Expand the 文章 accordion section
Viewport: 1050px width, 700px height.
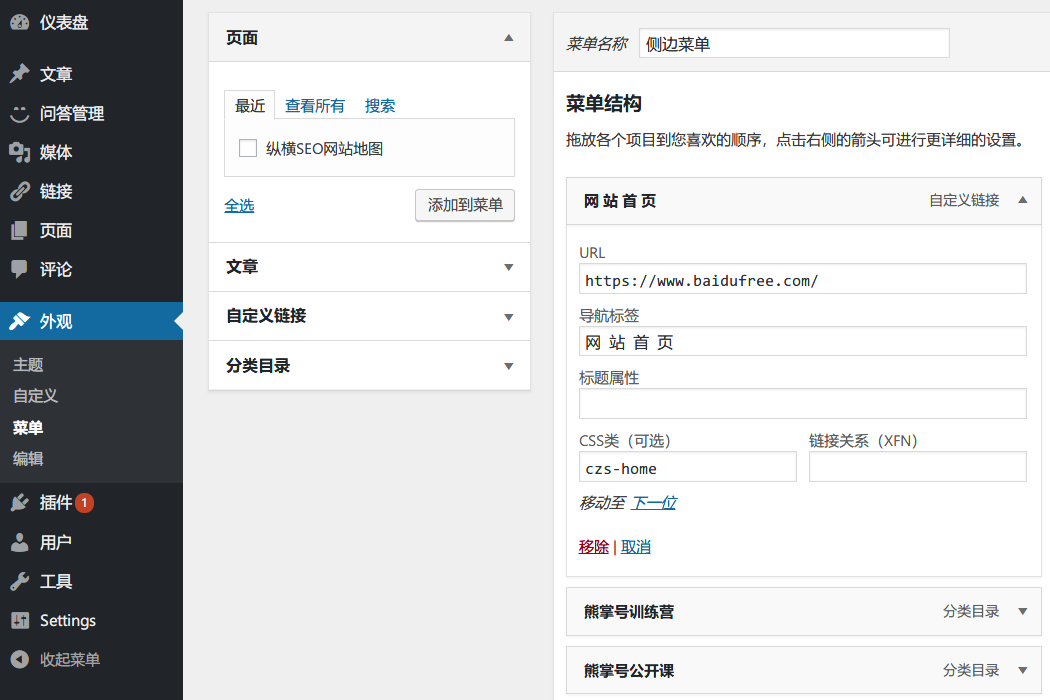coord(508,267)
